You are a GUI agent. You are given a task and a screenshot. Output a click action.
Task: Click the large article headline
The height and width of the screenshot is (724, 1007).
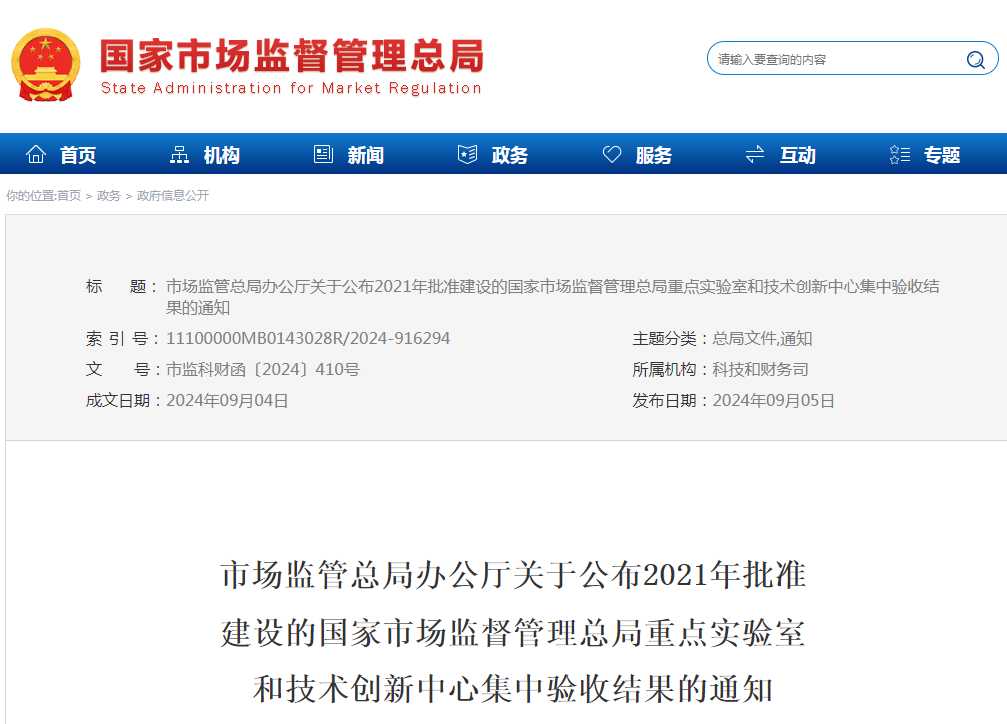[512, 632]
